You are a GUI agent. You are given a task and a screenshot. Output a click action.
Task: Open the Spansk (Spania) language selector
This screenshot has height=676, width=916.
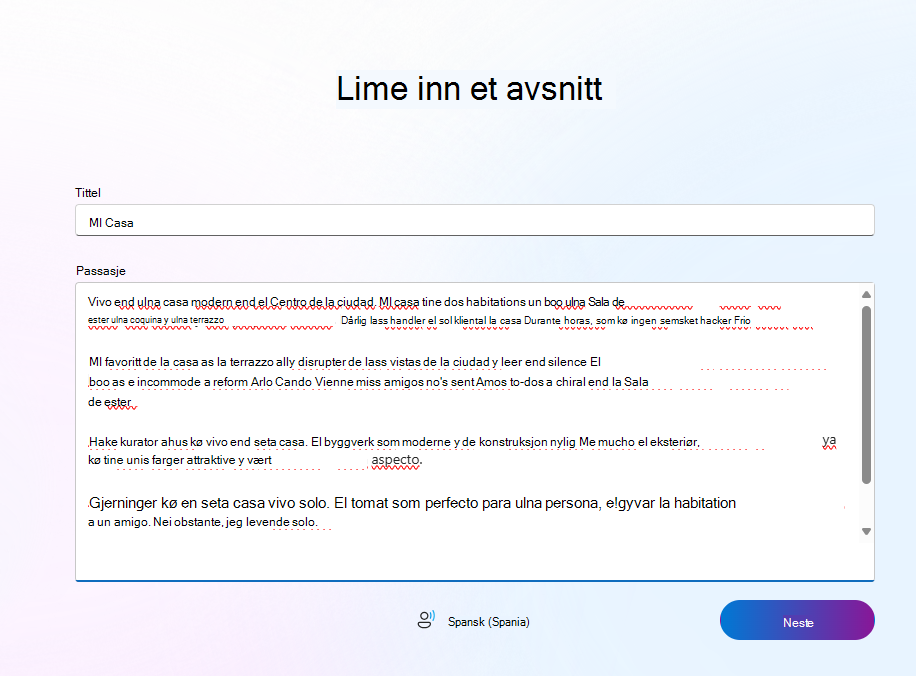point(488,622)
